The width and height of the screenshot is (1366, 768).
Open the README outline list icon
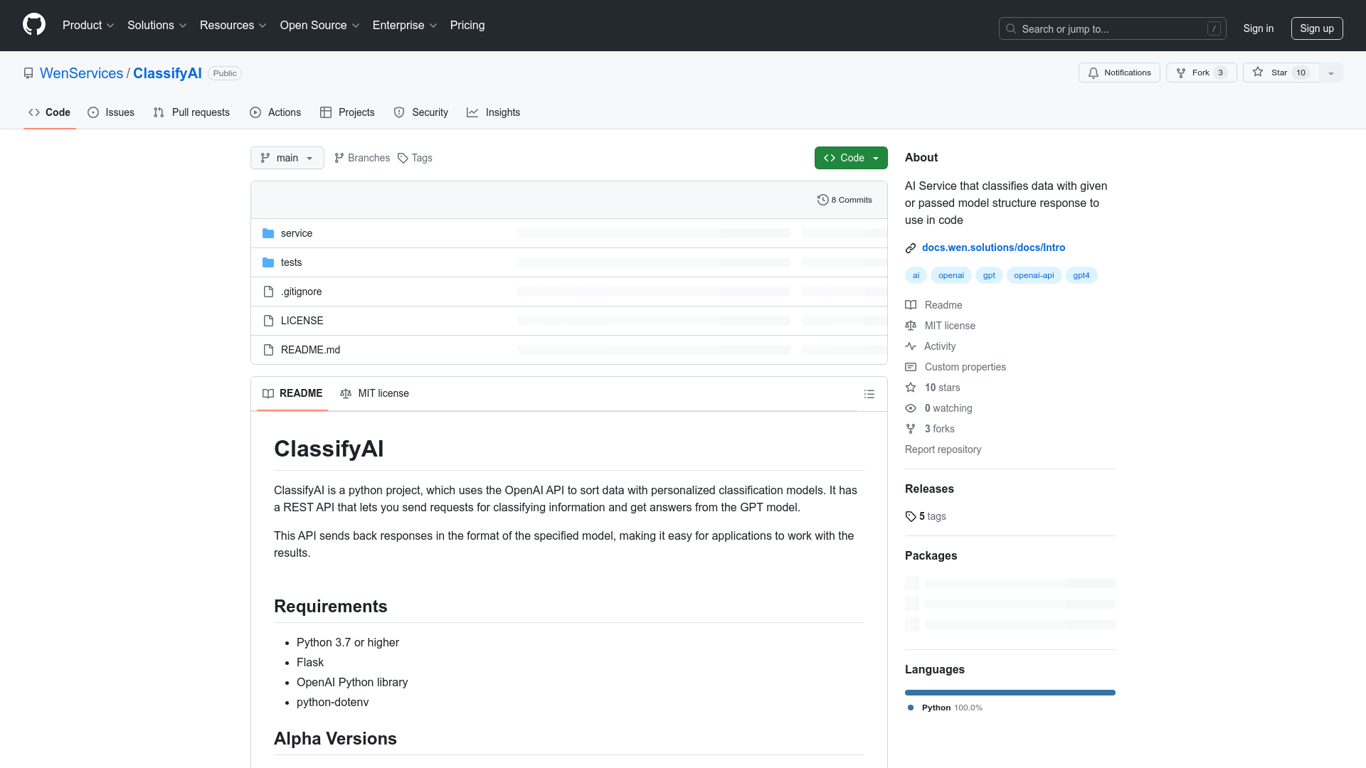tap(869, 394)
